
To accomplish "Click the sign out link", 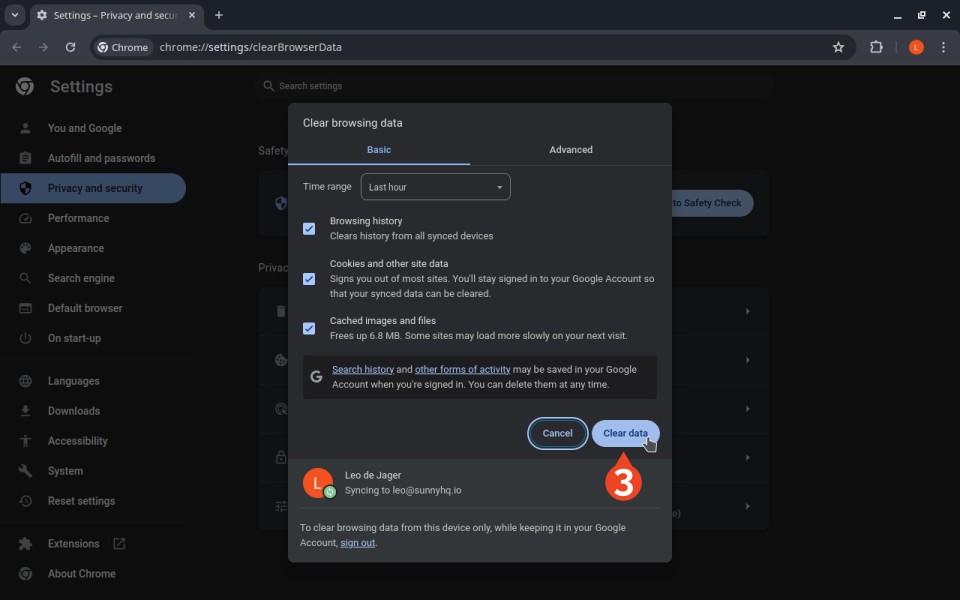I will click(x=357, y=543).
